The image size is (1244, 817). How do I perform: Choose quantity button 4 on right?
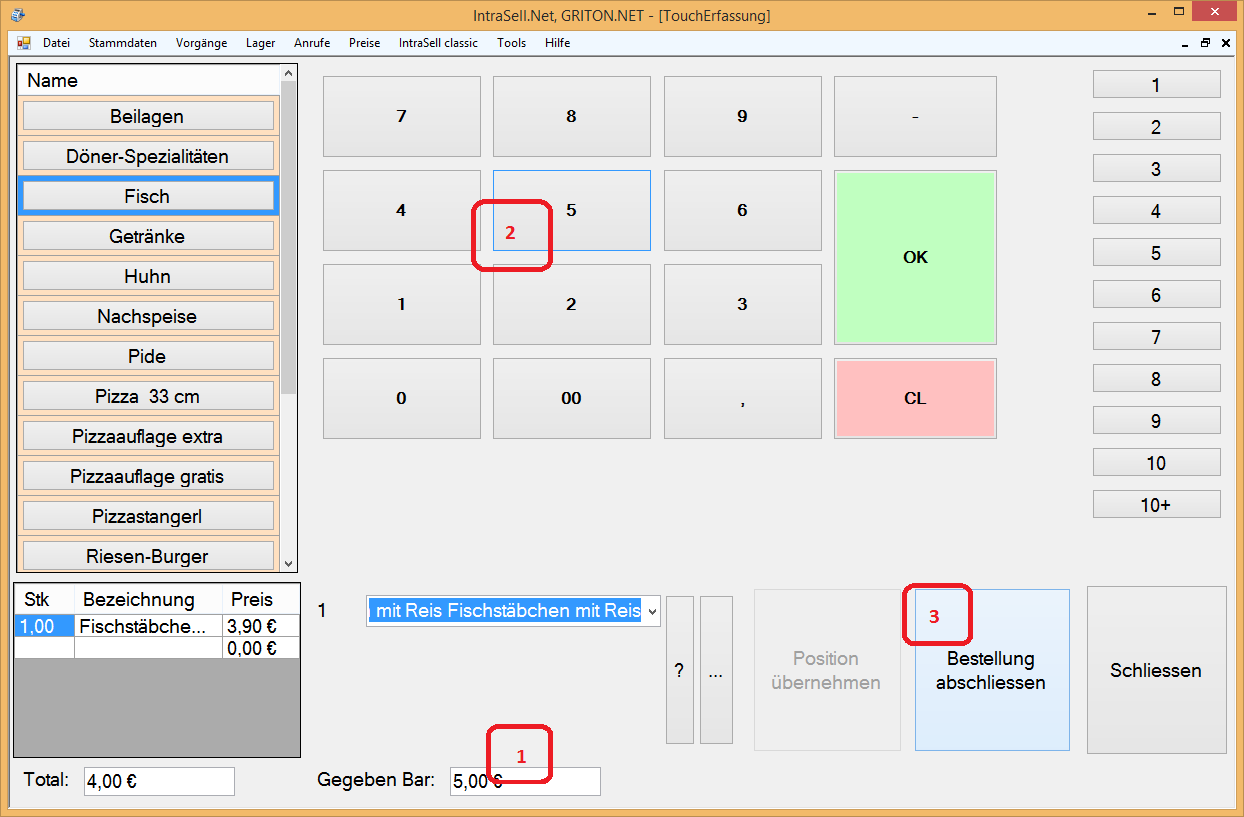1156,210
